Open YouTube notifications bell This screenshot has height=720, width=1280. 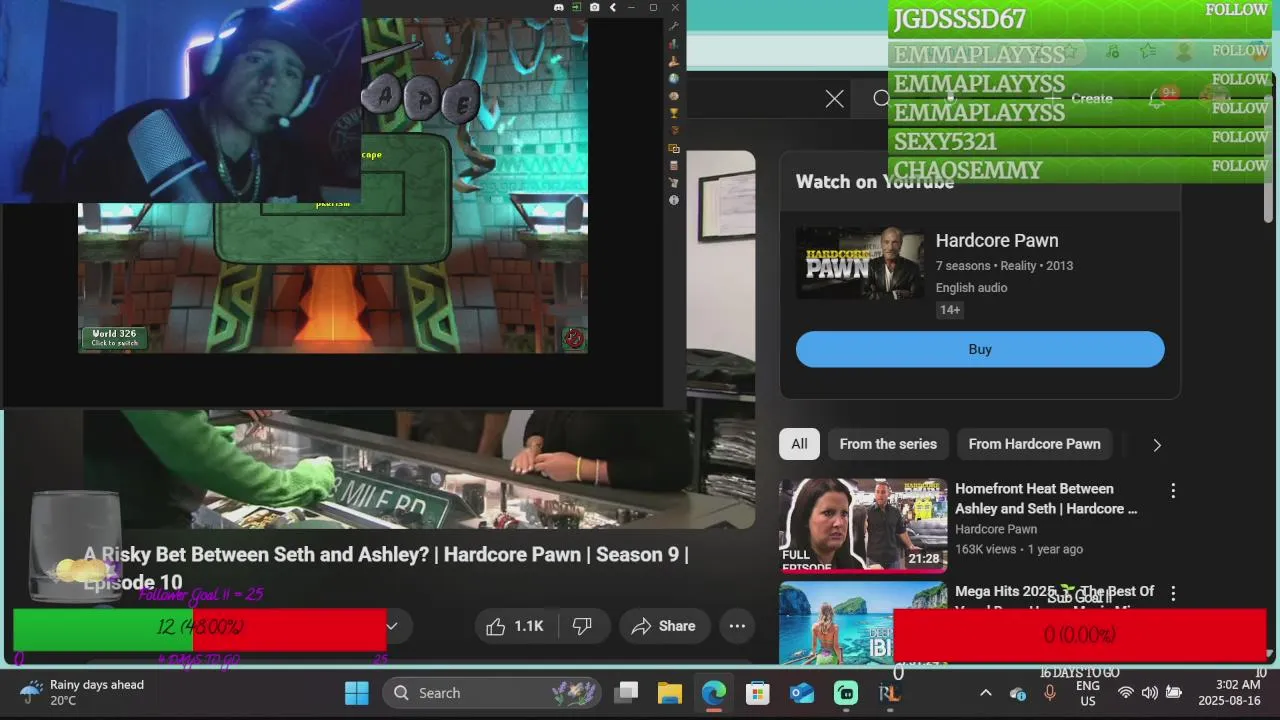(1156, 98)
